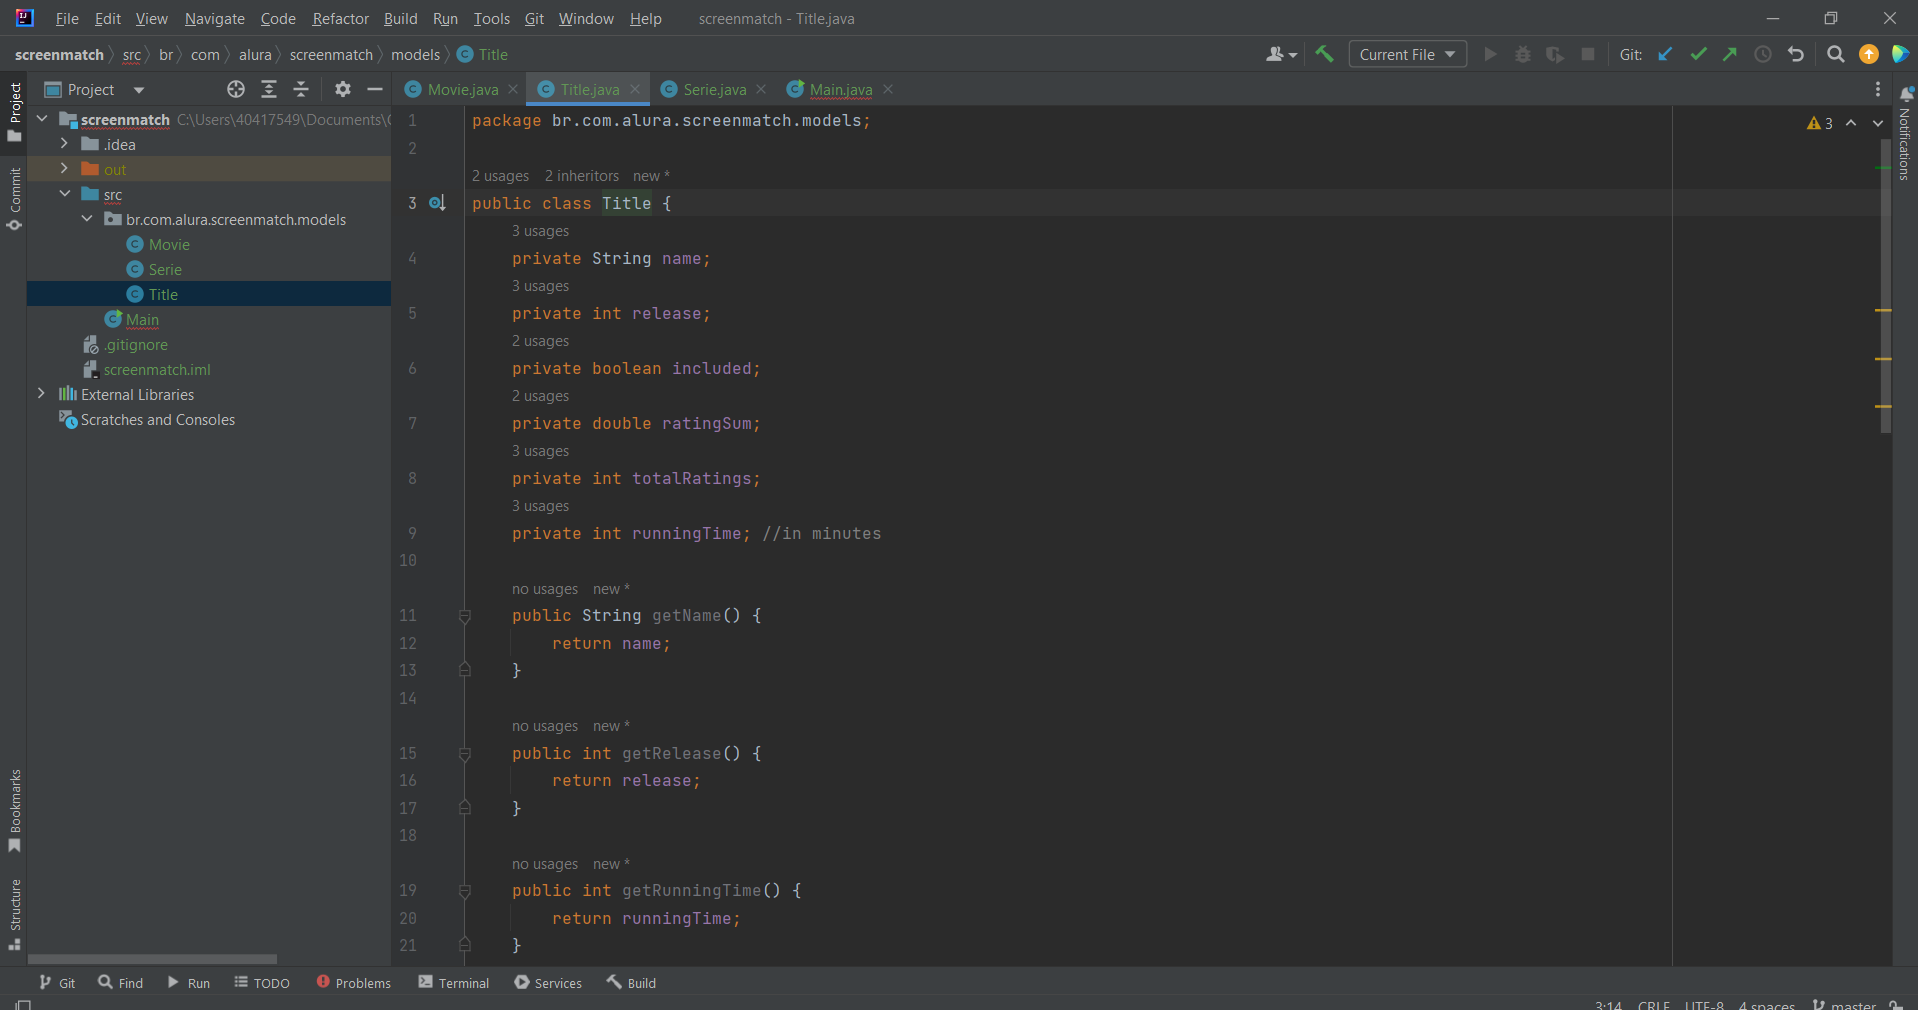
Task: Click the models breadcrumb
Action: [415, 54]
